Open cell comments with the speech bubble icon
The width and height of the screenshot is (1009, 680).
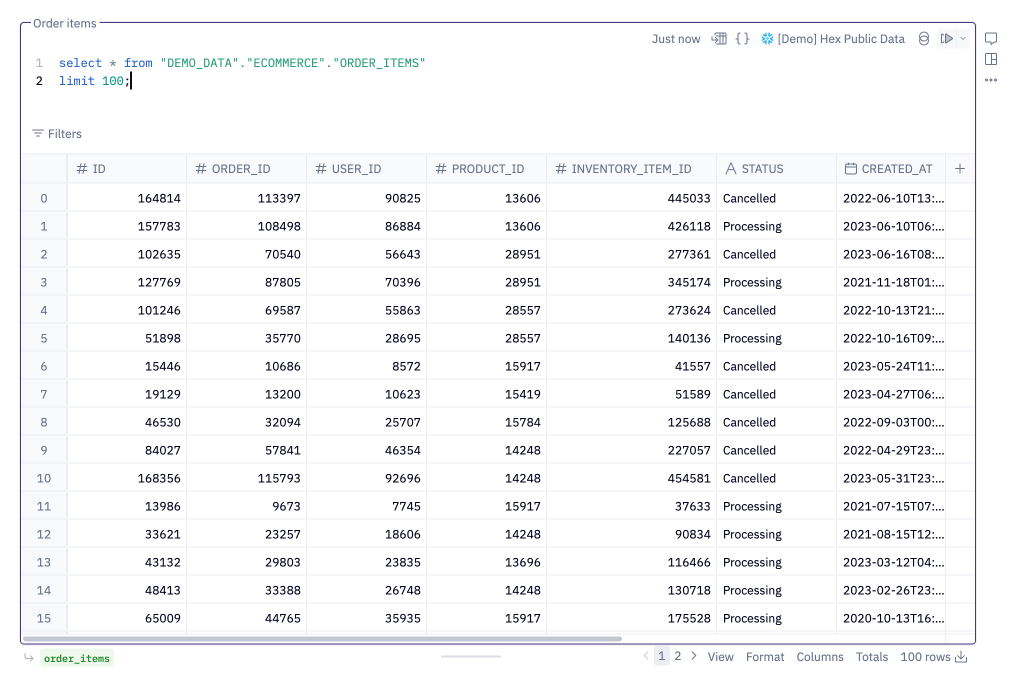[x=991, y=39]
